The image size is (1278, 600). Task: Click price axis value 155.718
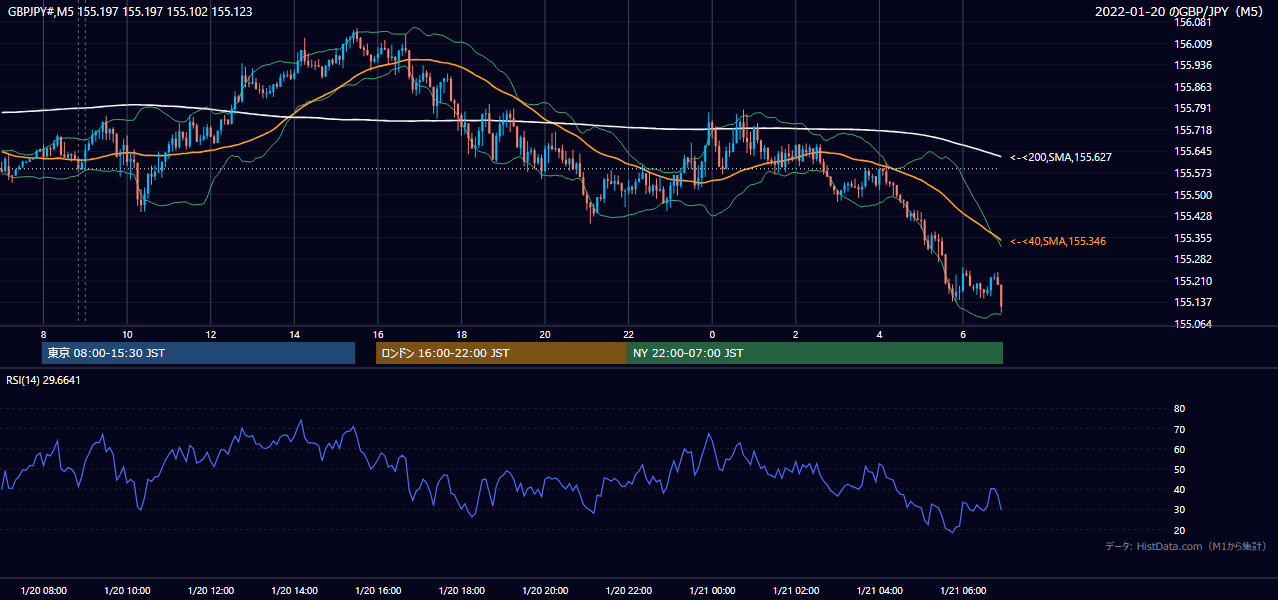point(1193,130)
